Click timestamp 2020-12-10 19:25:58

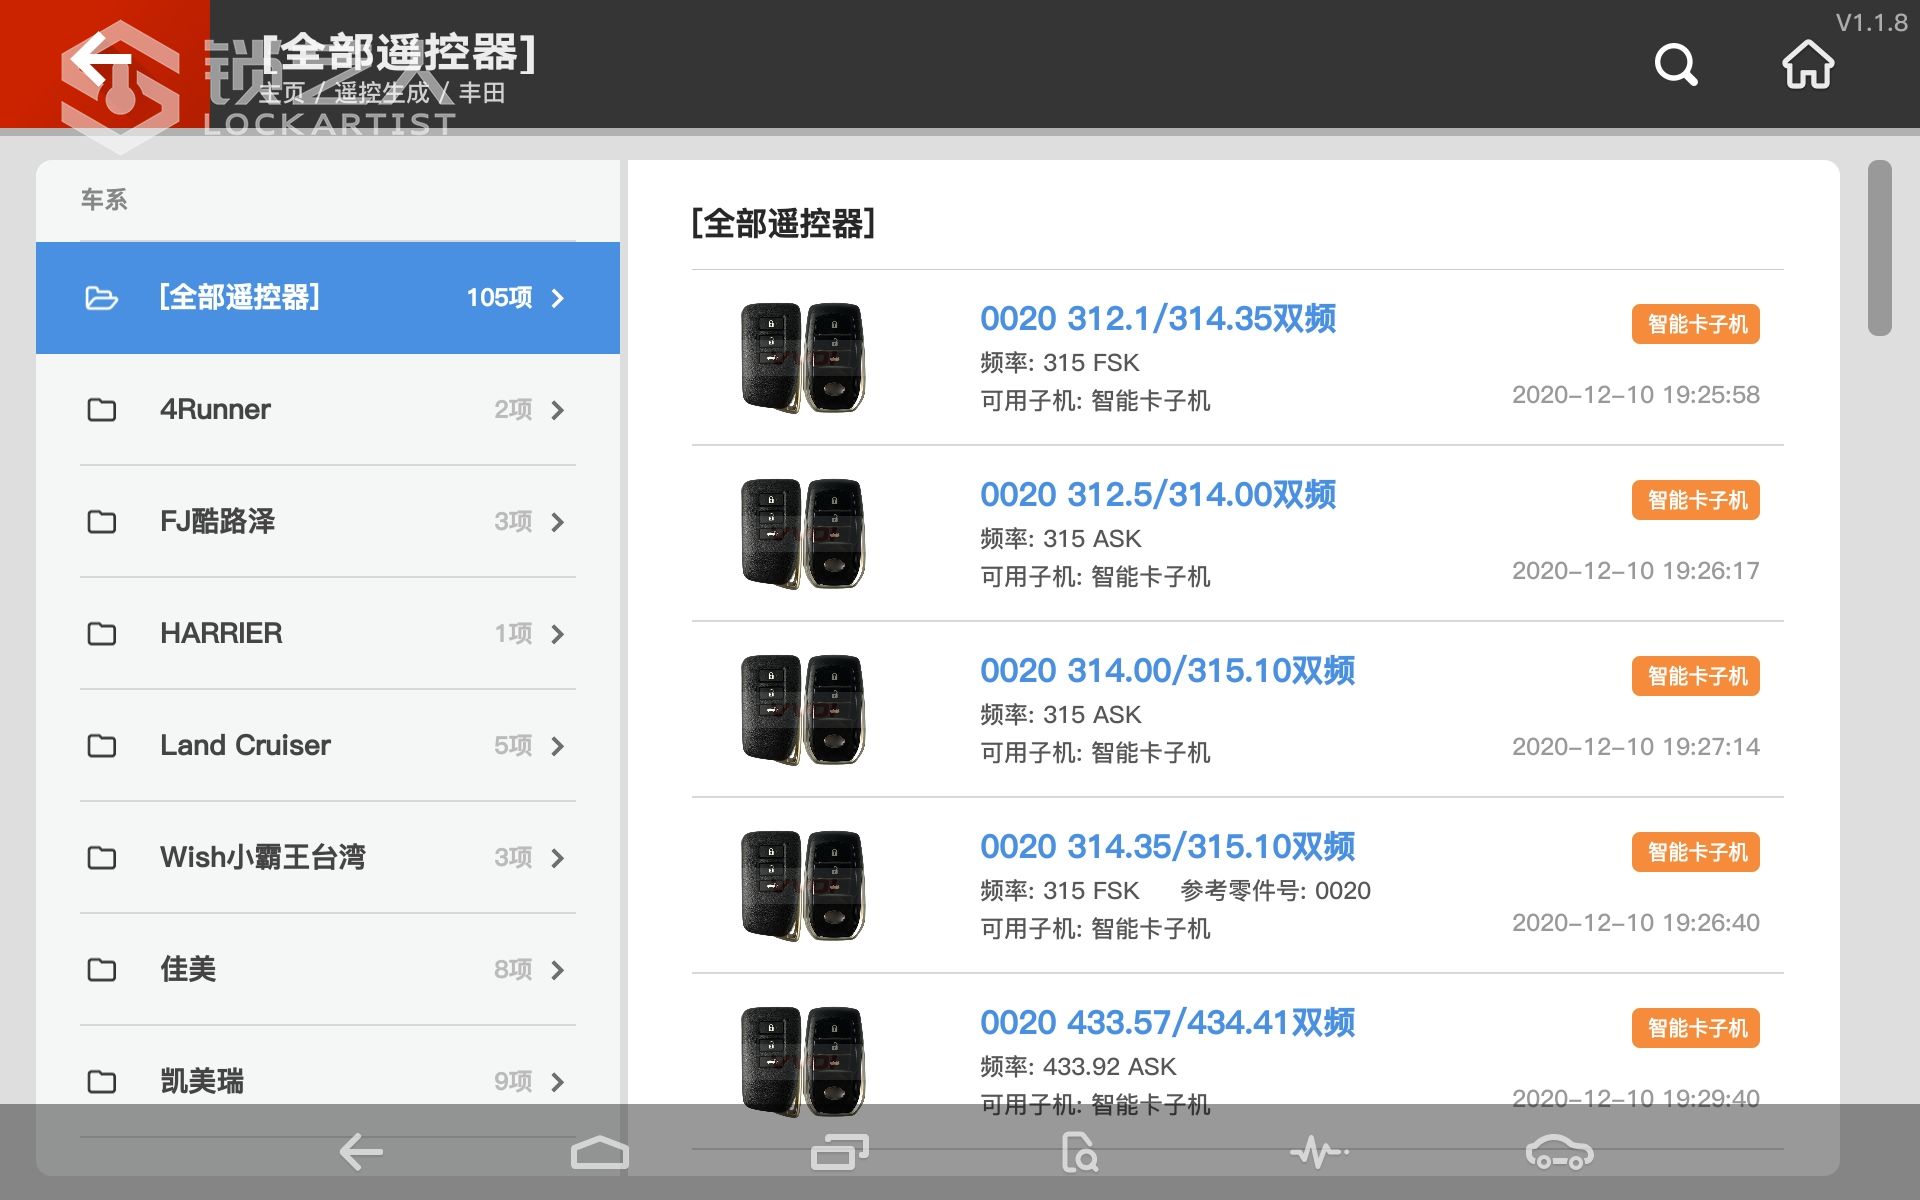1636,395
